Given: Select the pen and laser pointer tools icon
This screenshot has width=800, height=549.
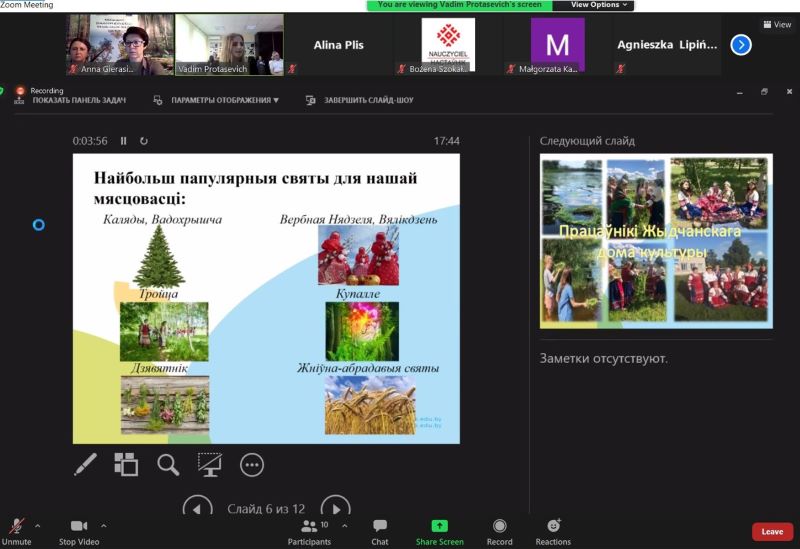Looking at the screenshot, I should click(86, 464).
